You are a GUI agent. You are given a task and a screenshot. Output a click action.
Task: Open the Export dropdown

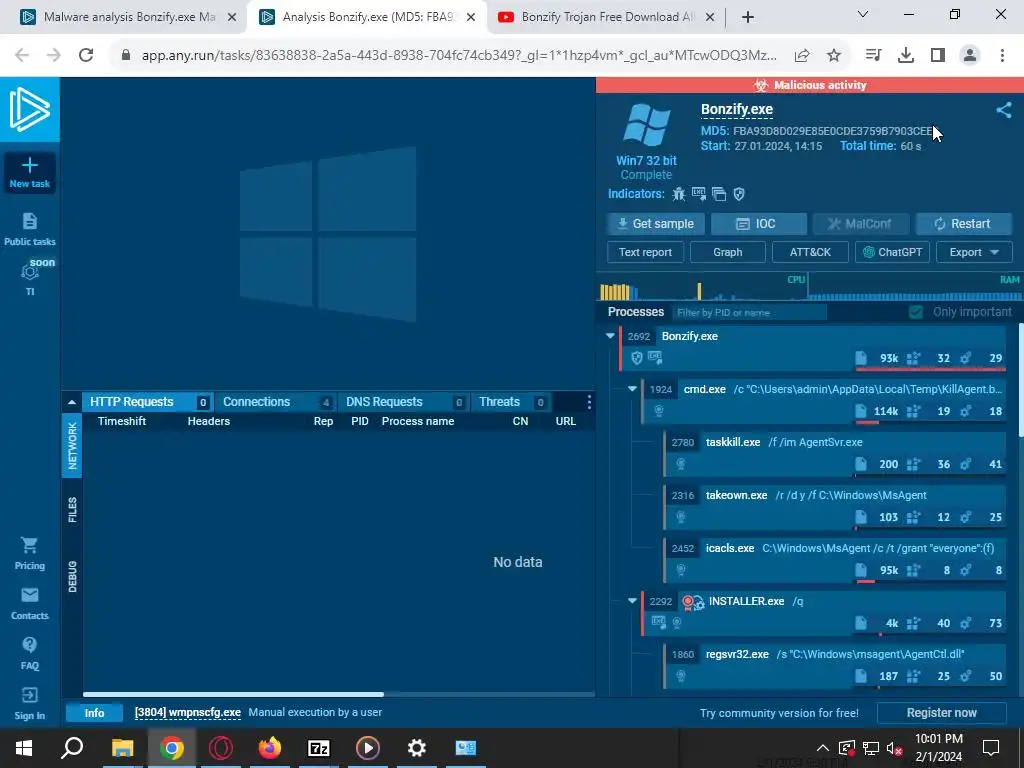click(974, 252)
